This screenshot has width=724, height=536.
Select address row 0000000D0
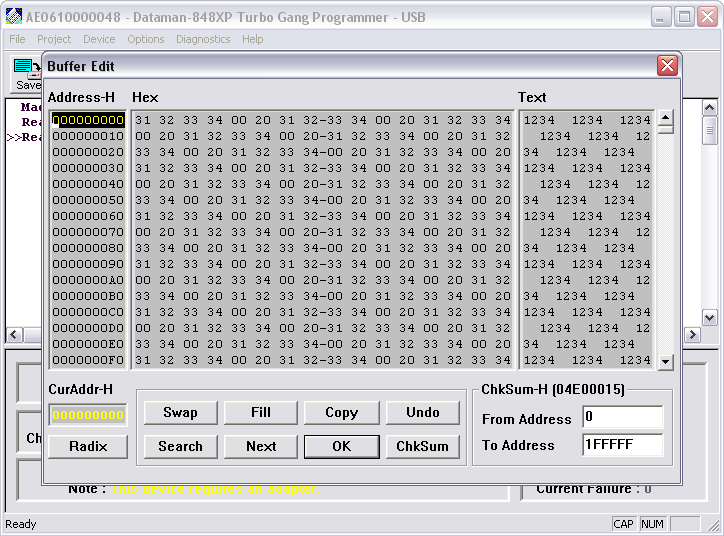pyautogui.click(x=88, y=328)
